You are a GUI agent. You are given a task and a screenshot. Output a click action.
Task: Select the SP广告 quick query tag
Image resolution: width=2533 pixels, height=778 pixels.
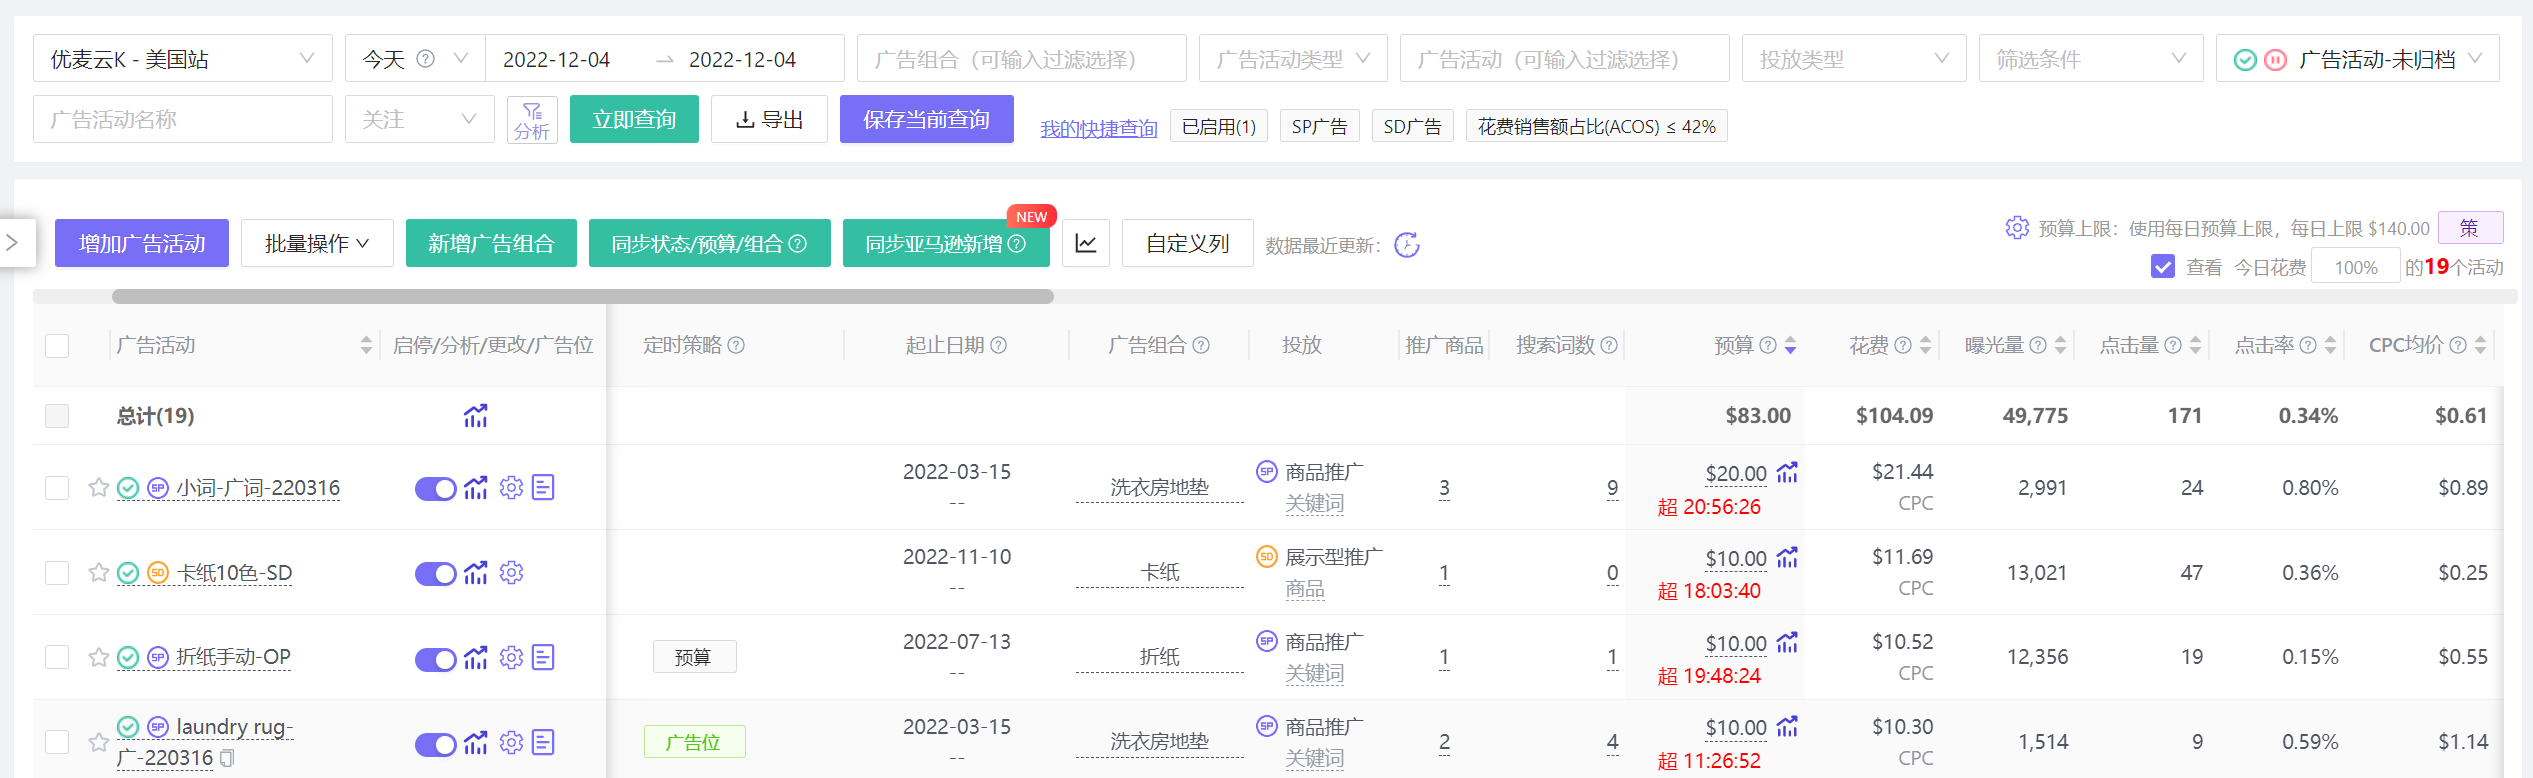(1319, 127)
